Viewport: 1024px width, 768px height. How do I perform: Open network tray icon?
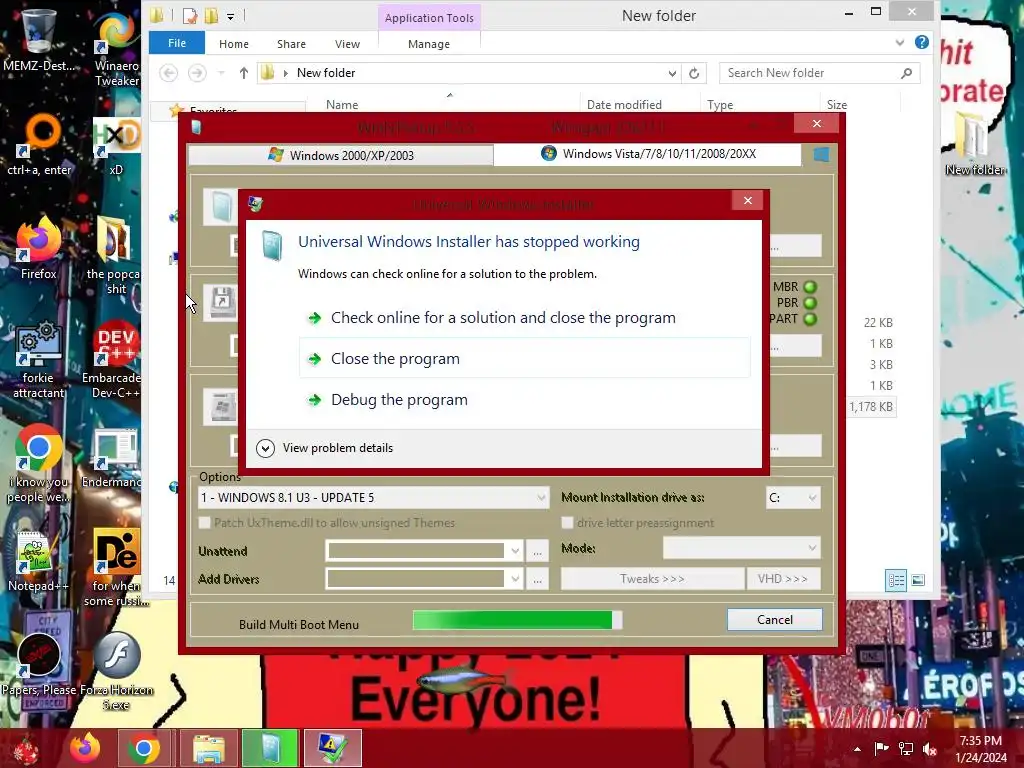[906, 748]
